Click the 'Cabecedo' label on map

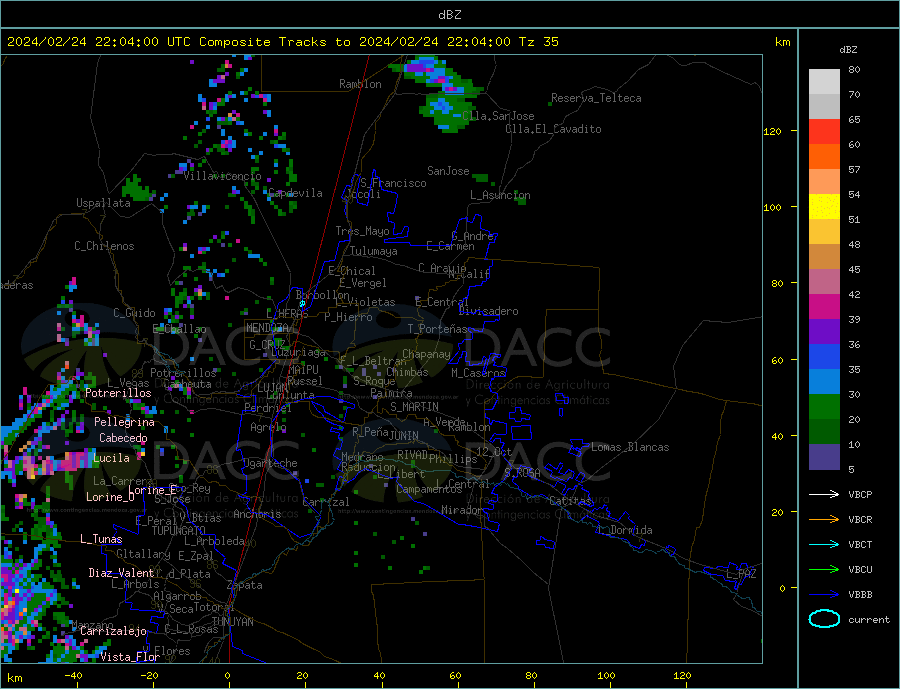point(123,438)
